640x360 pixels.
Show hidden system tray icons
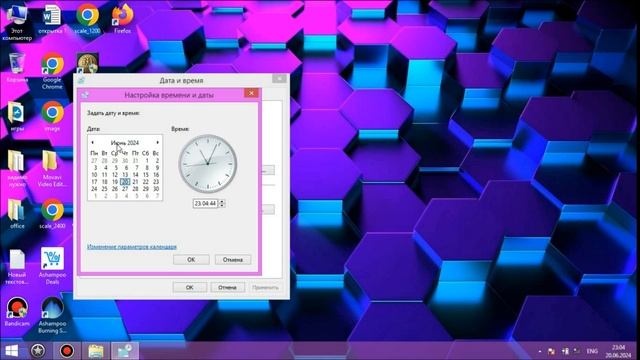pos(540,351)
